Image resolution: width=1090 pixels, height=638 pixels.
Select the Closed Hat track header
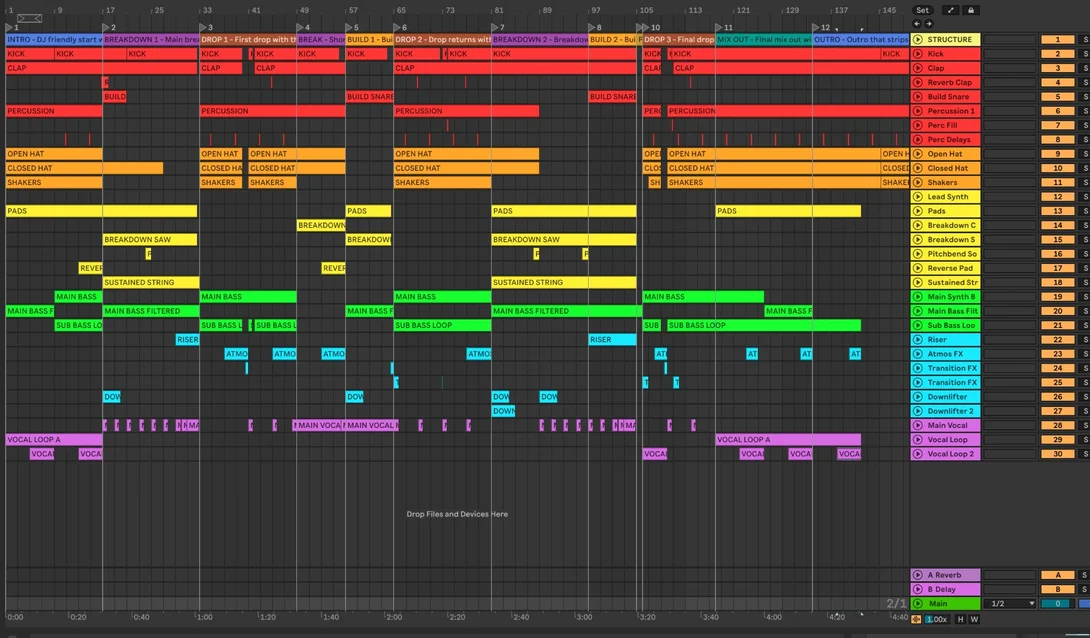(x=945, y=168)
